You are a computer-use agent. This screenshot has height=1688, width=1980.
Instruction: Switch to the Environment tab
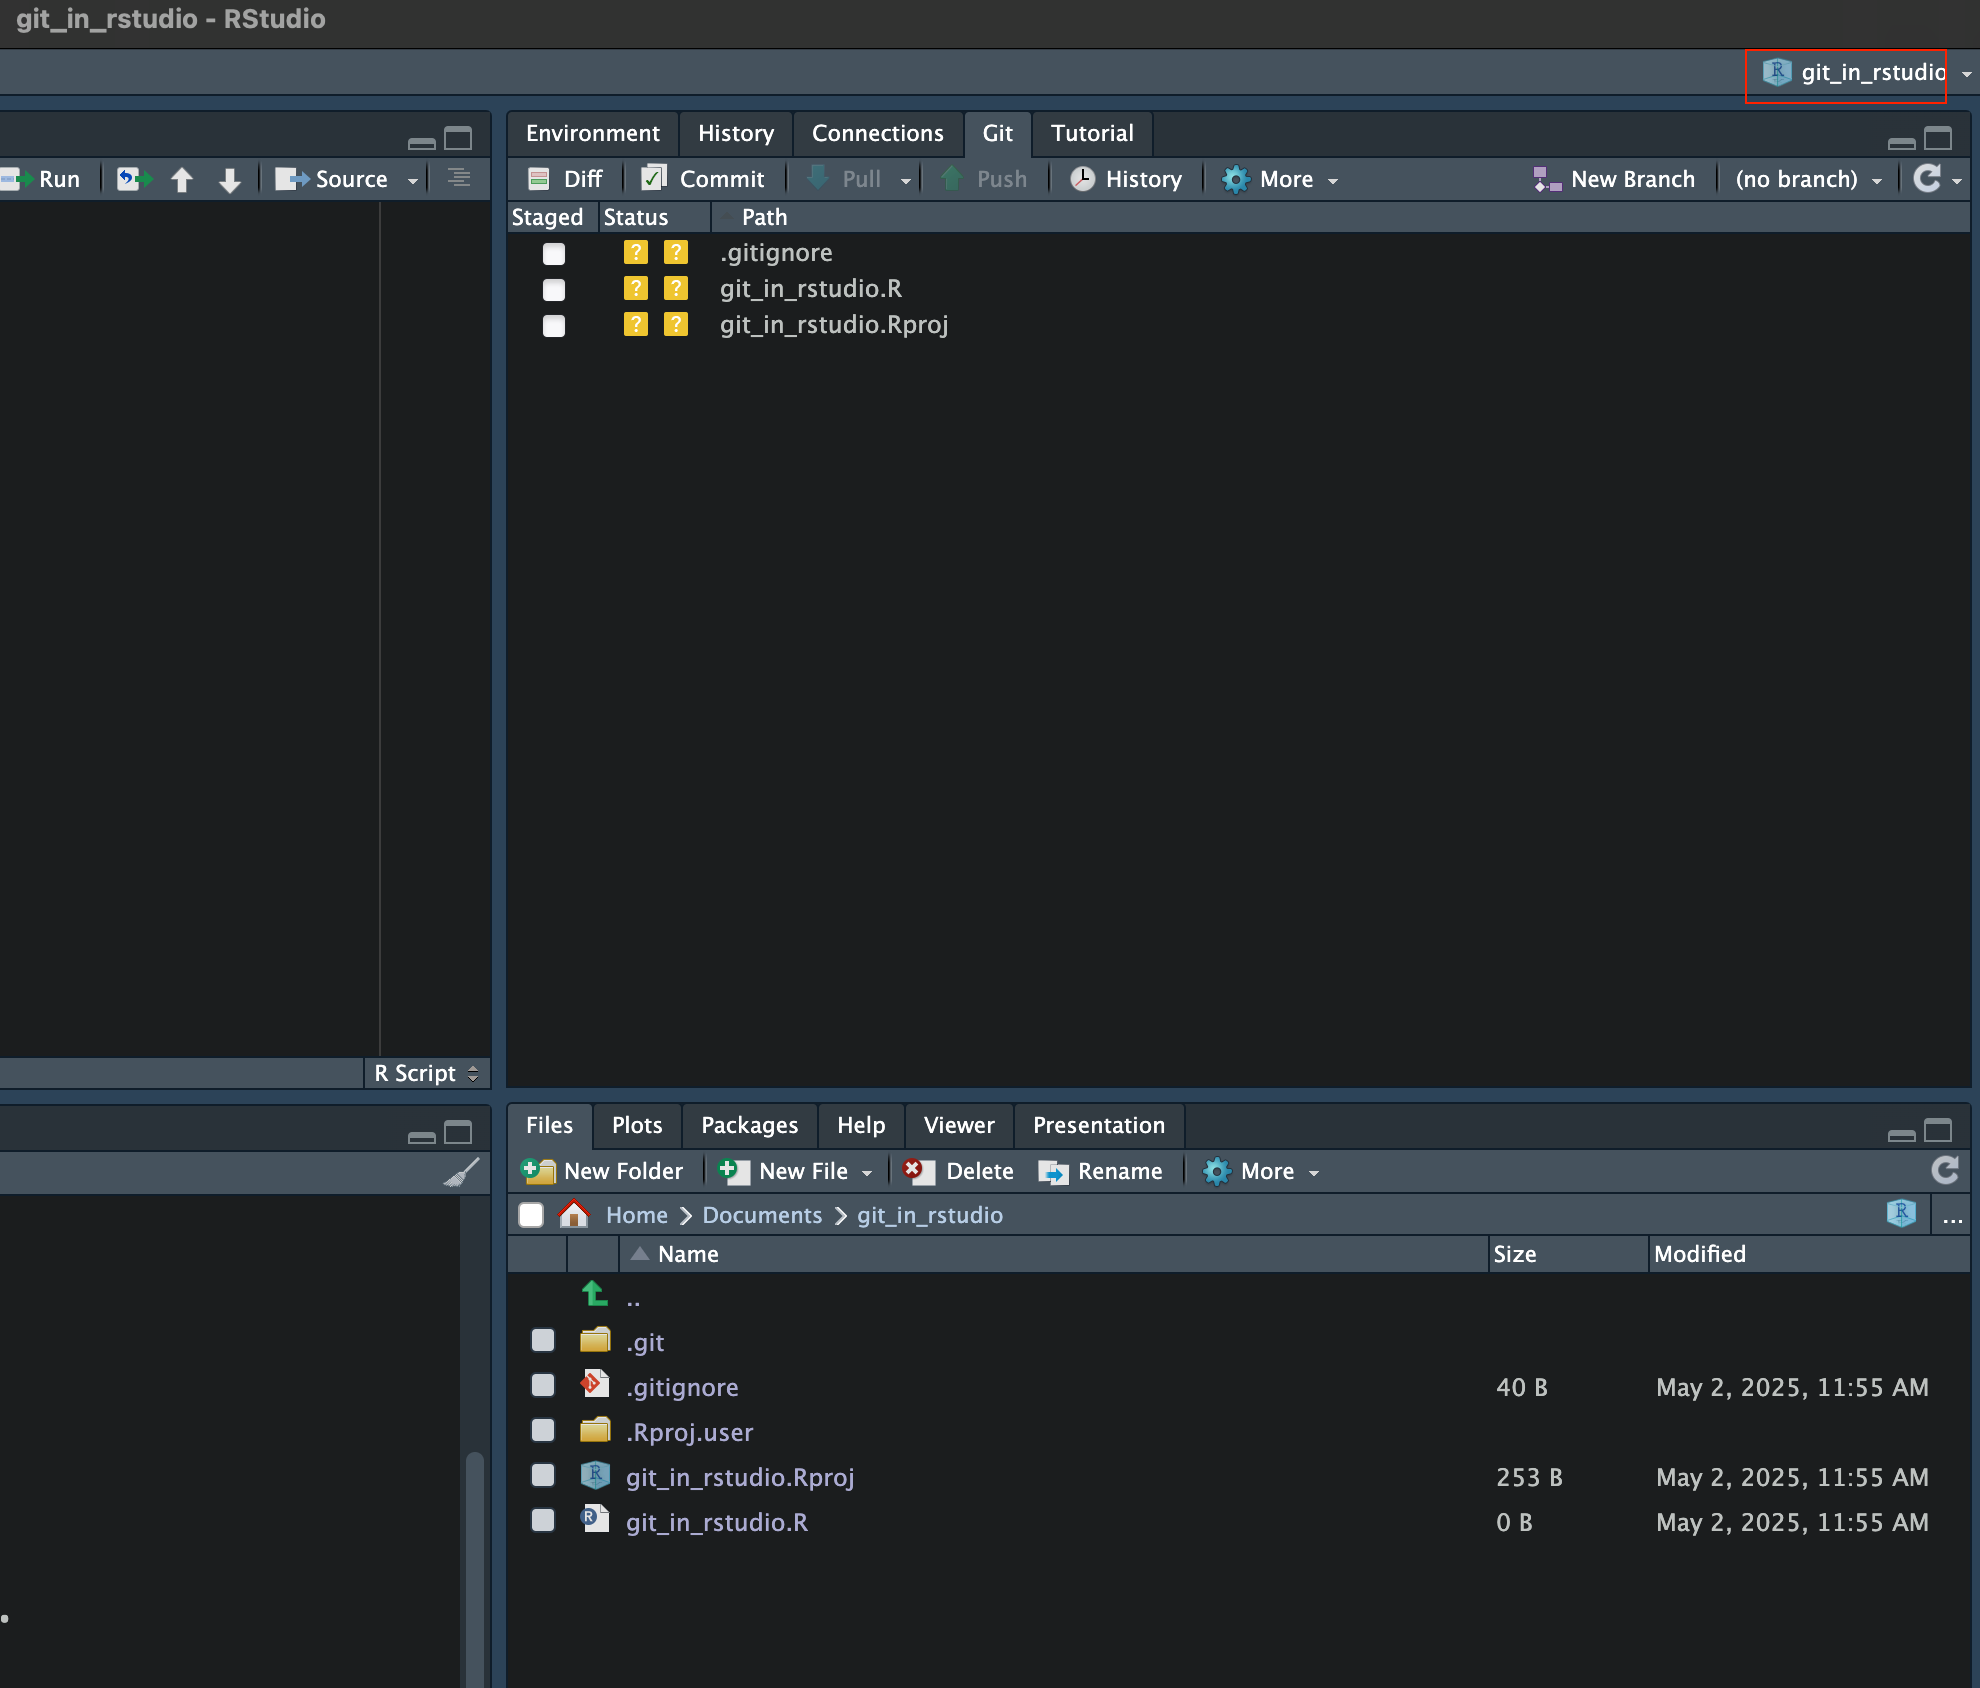coord(592,134)
